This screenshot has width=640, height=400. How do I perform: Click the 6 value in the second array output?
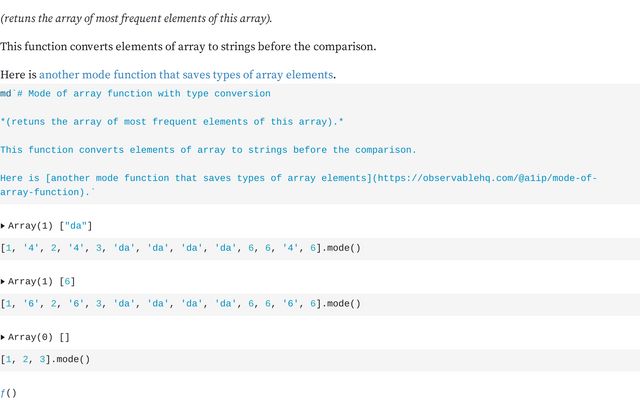pyautogui.click(x=68, y=282)
